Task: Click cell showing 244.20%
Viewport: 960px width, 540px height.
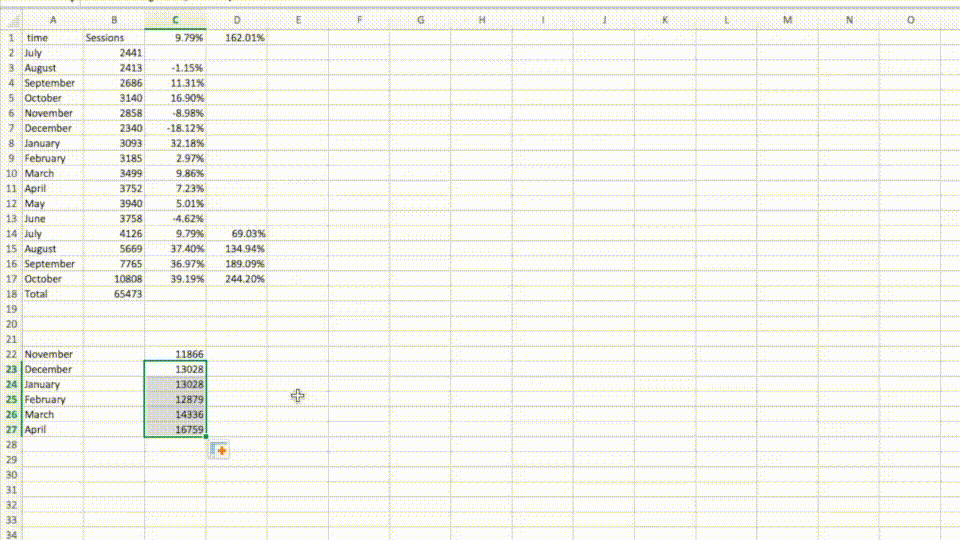Action: pyautogui.click(x=236, y=279)
